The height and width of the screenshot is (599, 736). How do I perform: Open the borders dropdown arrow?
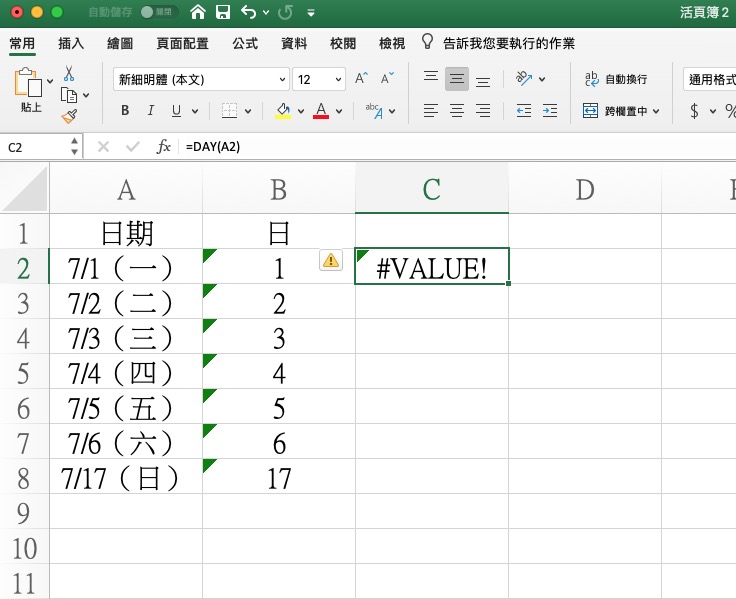(248, 111)
